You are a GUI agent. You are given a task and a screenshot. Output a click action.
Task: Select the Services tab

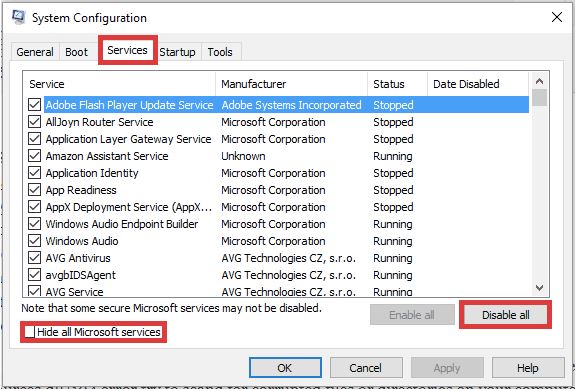(127, 50)
